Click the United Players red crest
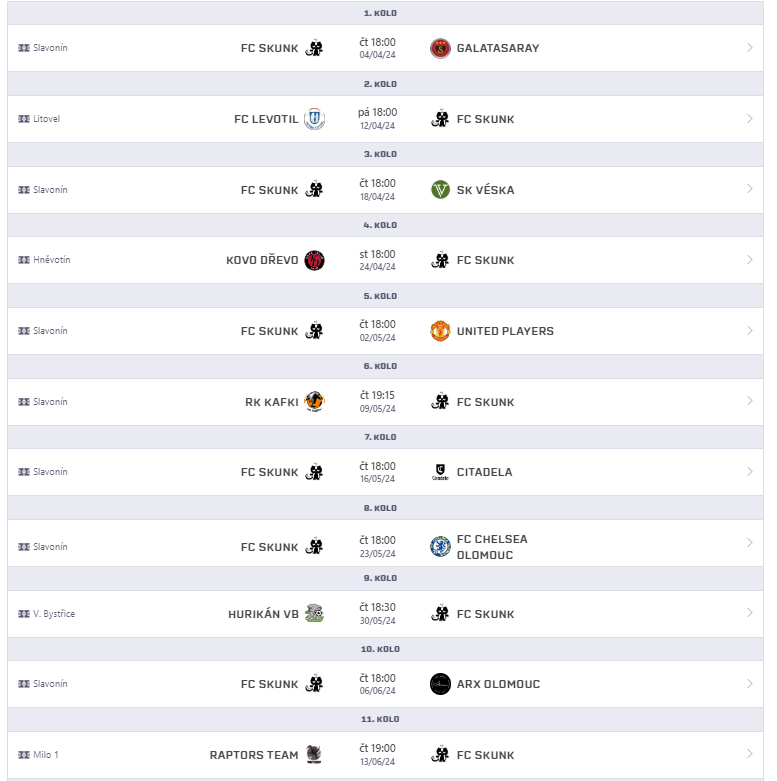777x781 pixels. pos(440,331)
